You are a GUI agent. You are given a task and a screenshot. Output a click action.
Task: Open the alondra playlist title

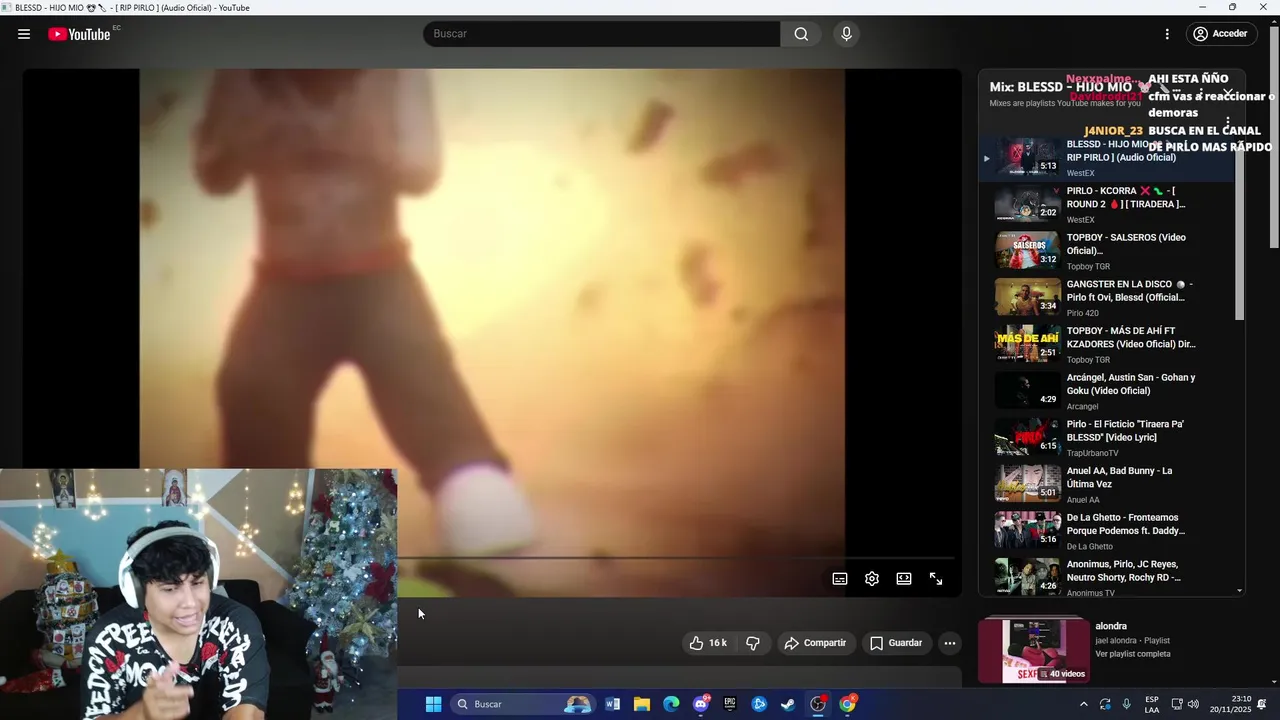pos(1111,626)
